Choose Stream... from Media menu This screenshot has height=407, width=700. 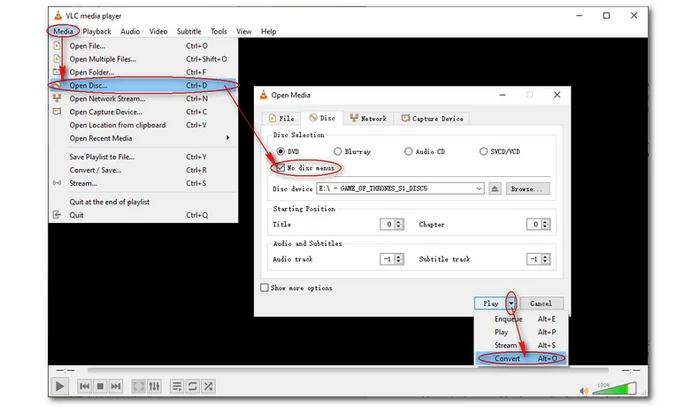tap(143, 183)
